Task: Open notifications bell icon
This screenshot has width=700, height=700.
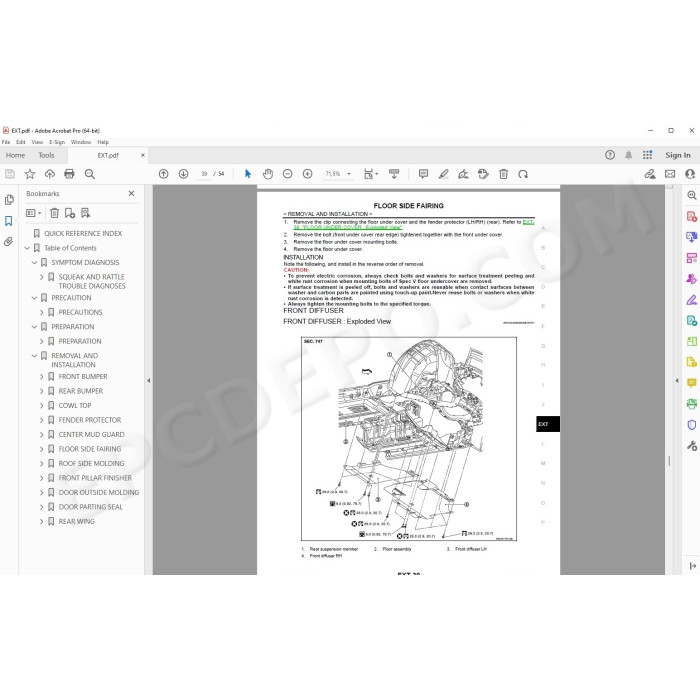Action: point(629,155)
